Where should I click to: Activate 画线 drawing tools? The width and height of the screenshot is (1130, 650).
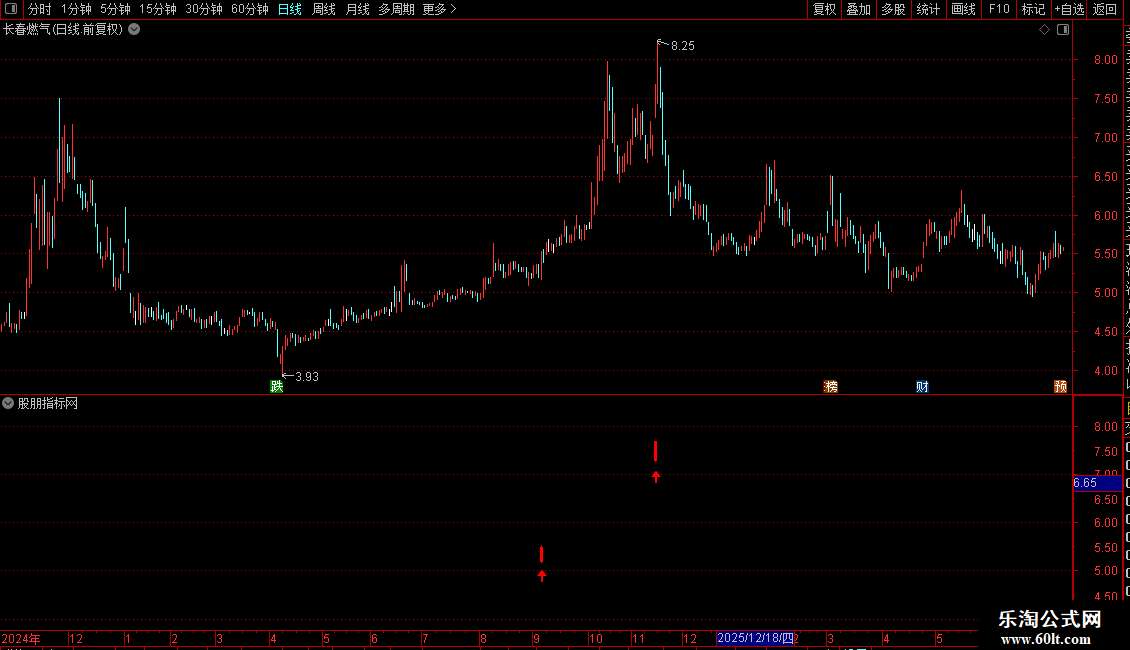point(963,9)
